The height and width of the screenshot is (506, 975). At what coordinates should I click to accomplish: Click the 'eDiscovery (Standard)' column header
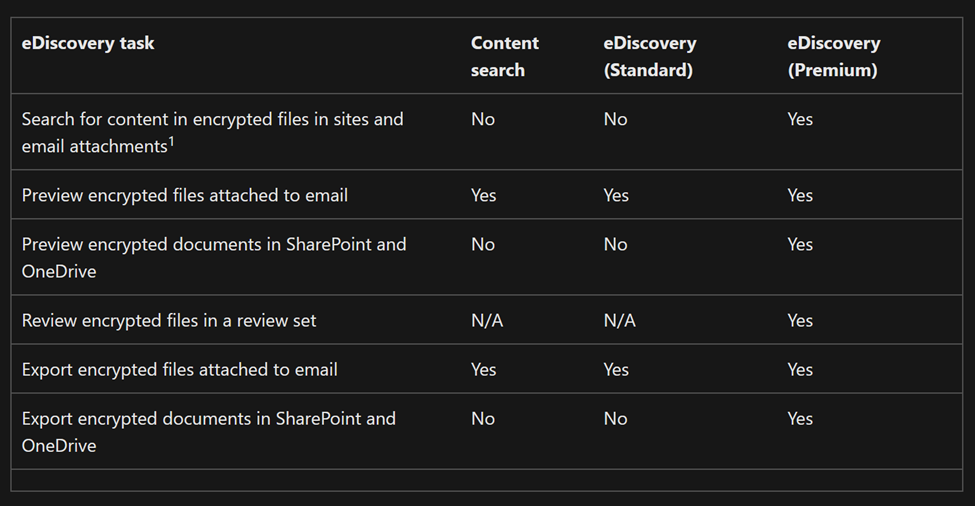click(x=649, y=57)
